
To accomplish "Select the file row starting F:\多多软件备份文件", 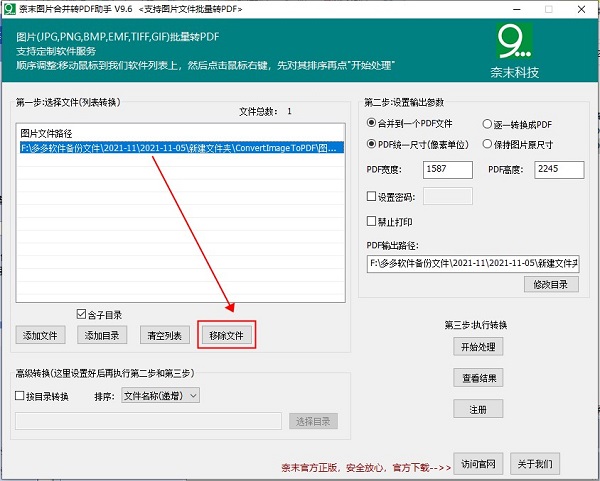I will [182, 148].
